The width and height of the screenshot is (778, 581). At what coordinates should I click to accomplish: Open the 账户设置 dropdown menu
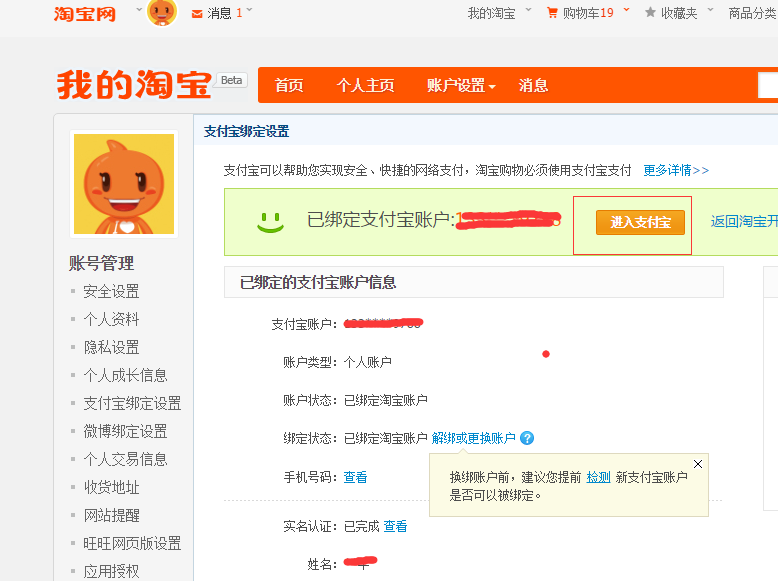point(461,85)
